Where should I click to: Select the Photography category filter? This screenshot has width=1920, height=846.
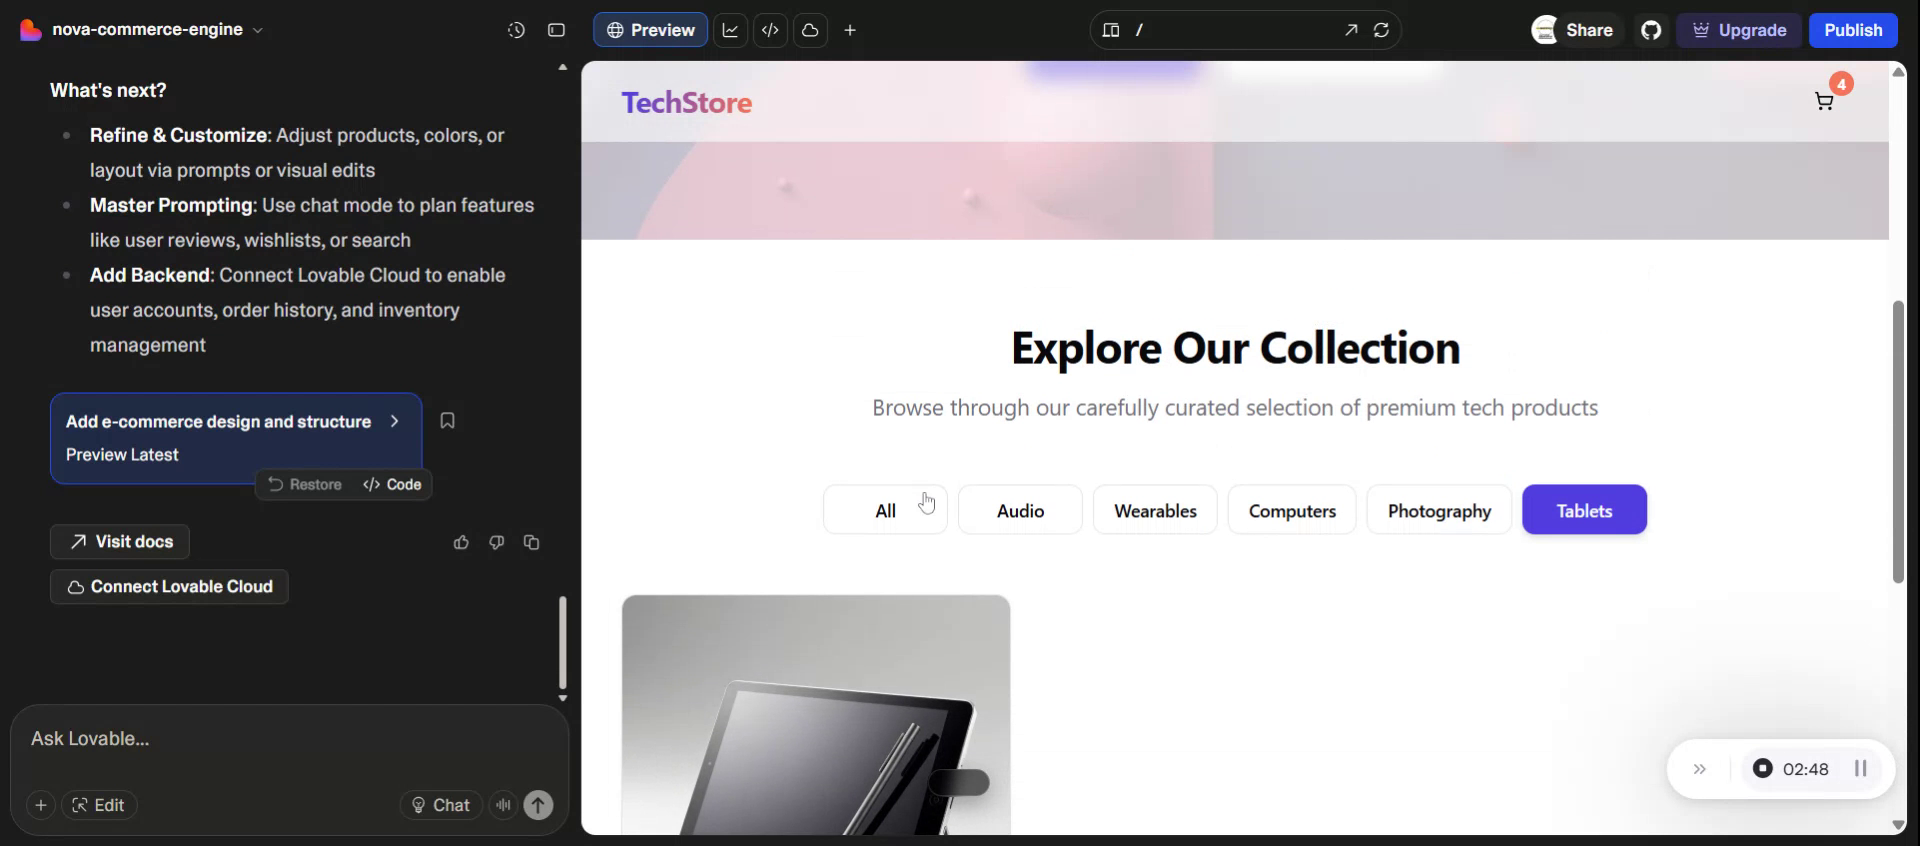(1439, 510)
